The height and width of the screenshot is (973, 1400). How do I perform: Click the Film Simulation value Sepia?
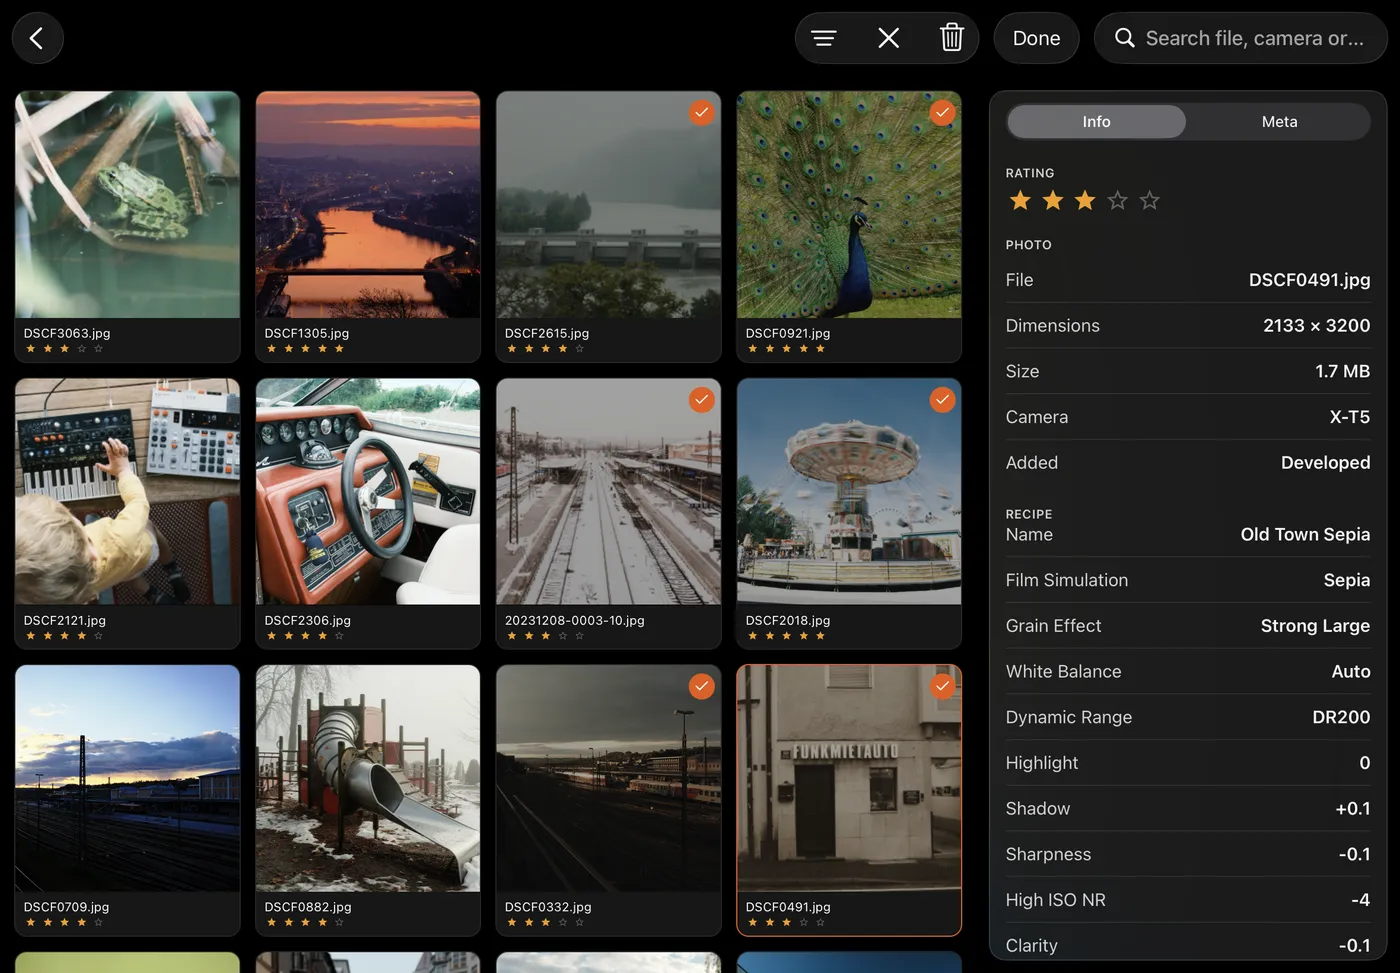click(x=1346, y=580)
